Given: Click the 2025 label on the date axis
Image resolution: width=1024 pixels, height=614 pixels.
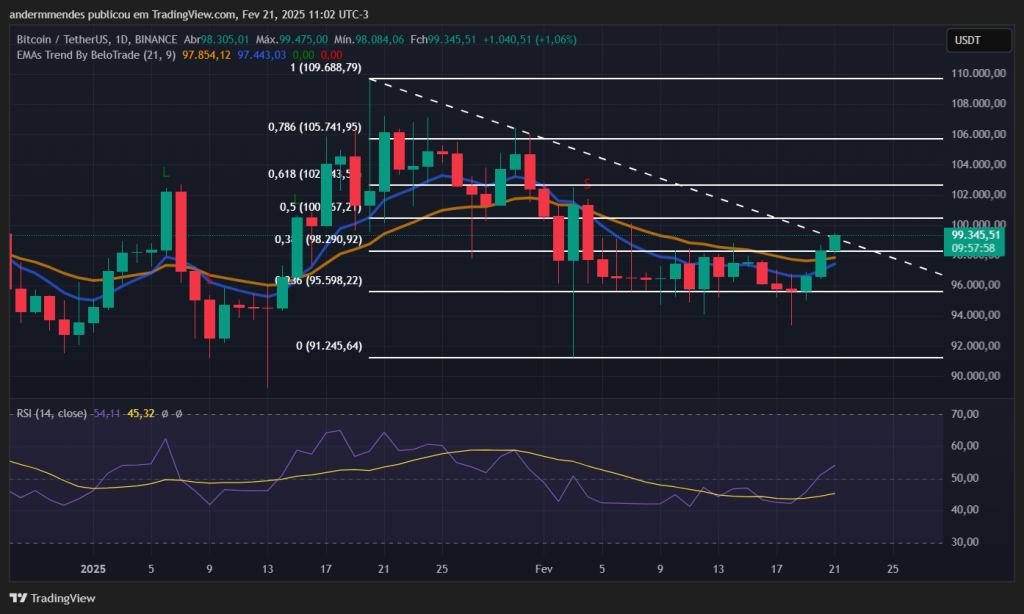Looking at the screenshot, I should point(93,569).
